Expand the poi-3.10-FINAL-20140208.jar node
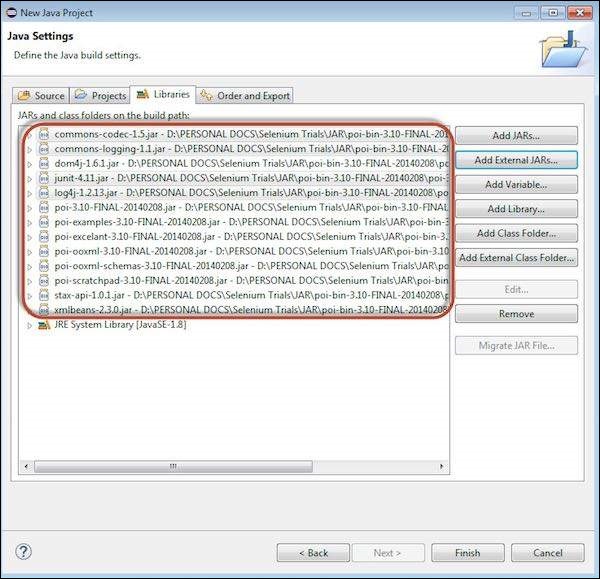The width and height of the screenshot is (600, 579). coord(29,208)
